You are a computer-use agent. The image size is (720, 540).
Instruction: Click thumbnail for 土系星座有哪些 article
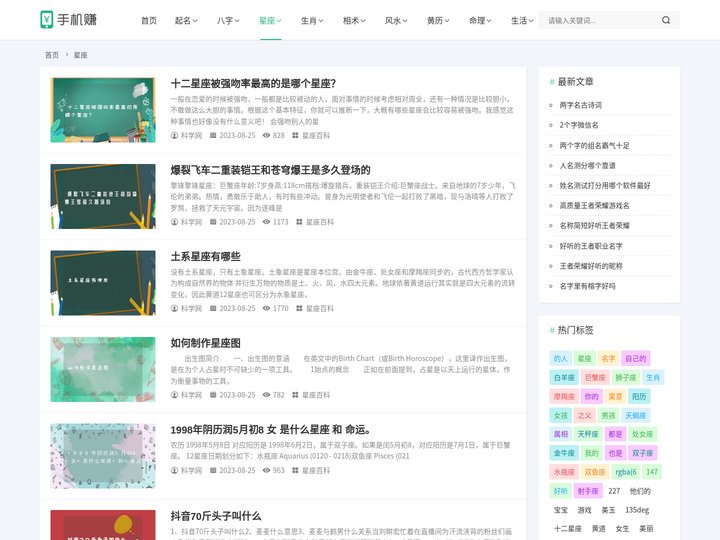[103, 283]
